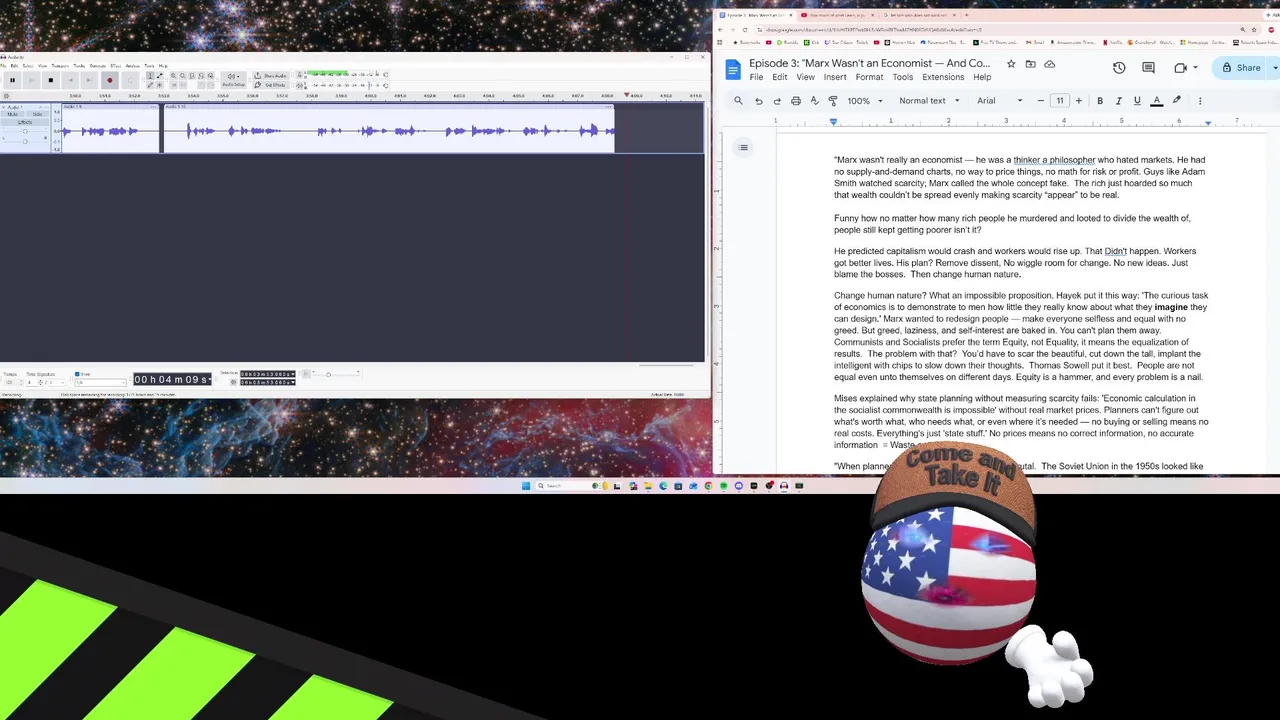The width and height of the screenshot is (1280, 720).
Task: Check the cloud document status icon
Action: tap(1049, 64)
